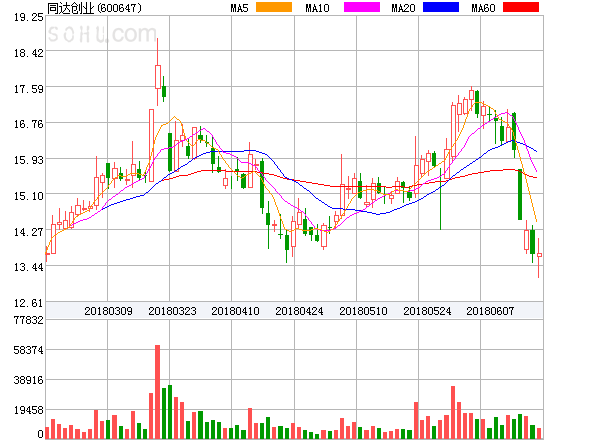Select the MA5 legend label
The height and width of the screenshot is (440, 600).
[240, 8]
